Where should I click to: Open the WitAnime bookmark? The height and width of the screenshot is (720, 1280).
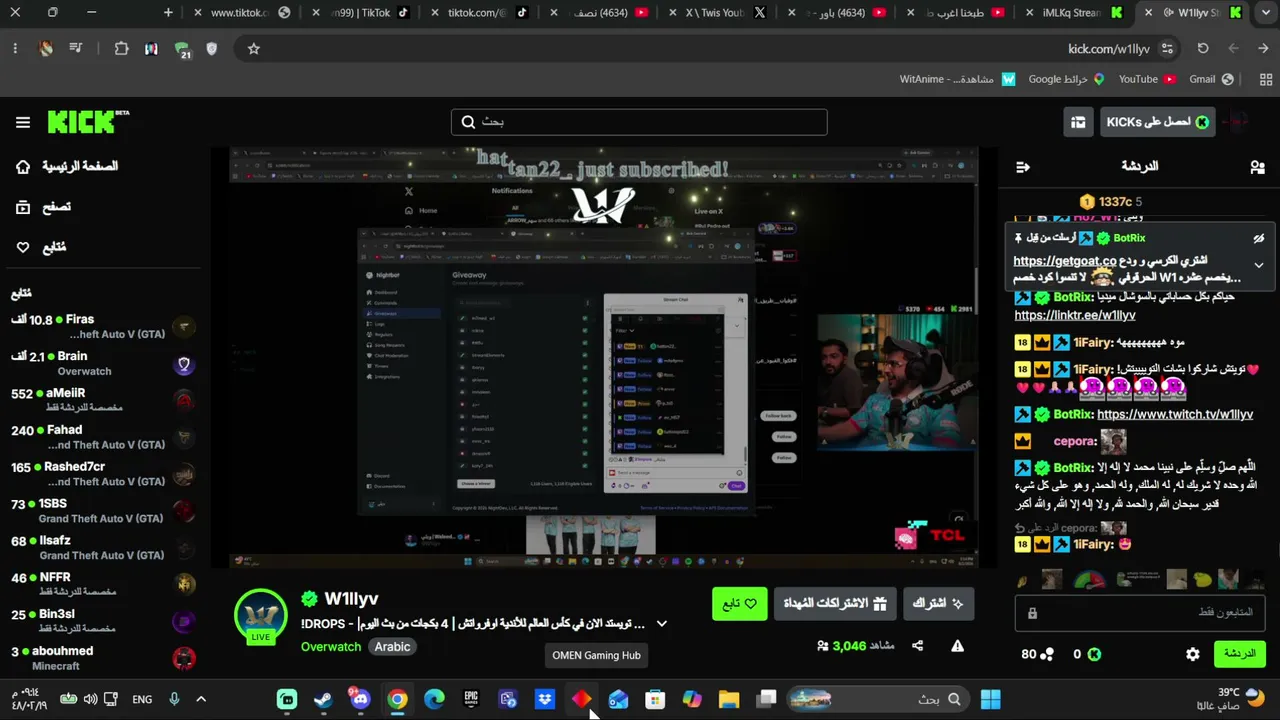pos(958,79)
